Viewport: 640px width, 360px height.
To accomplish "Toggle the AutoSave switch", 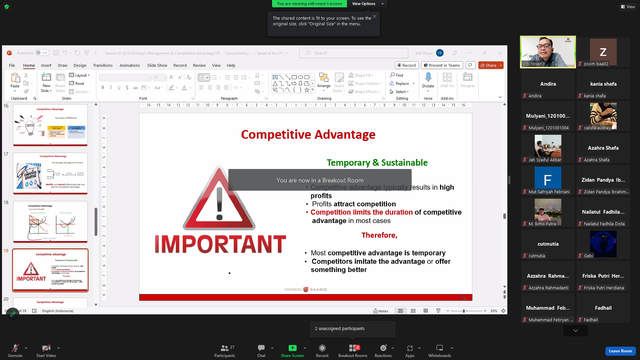I will (42, 53).
